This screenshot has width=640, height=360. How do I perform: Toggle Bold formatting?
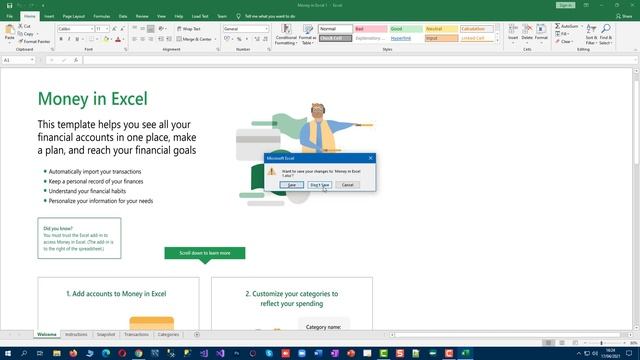(x=61, y=39)
